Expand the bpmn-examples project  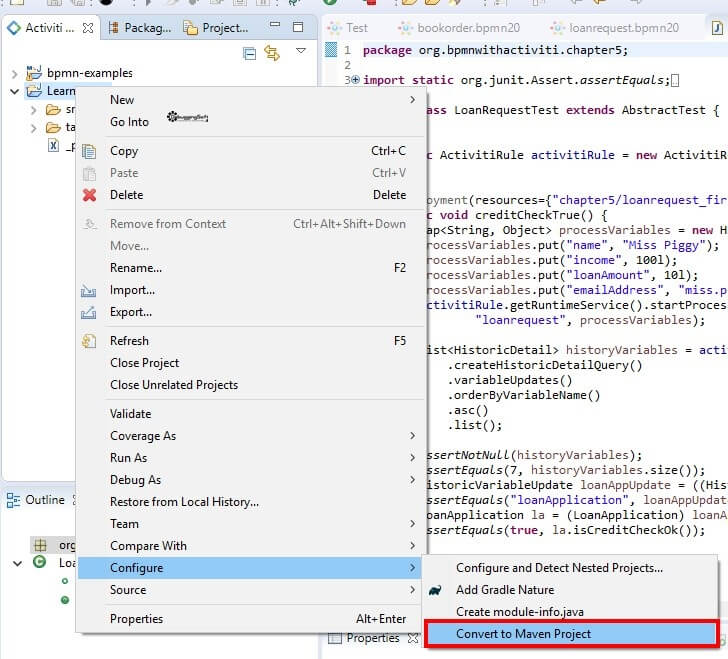tap(14, 73)
